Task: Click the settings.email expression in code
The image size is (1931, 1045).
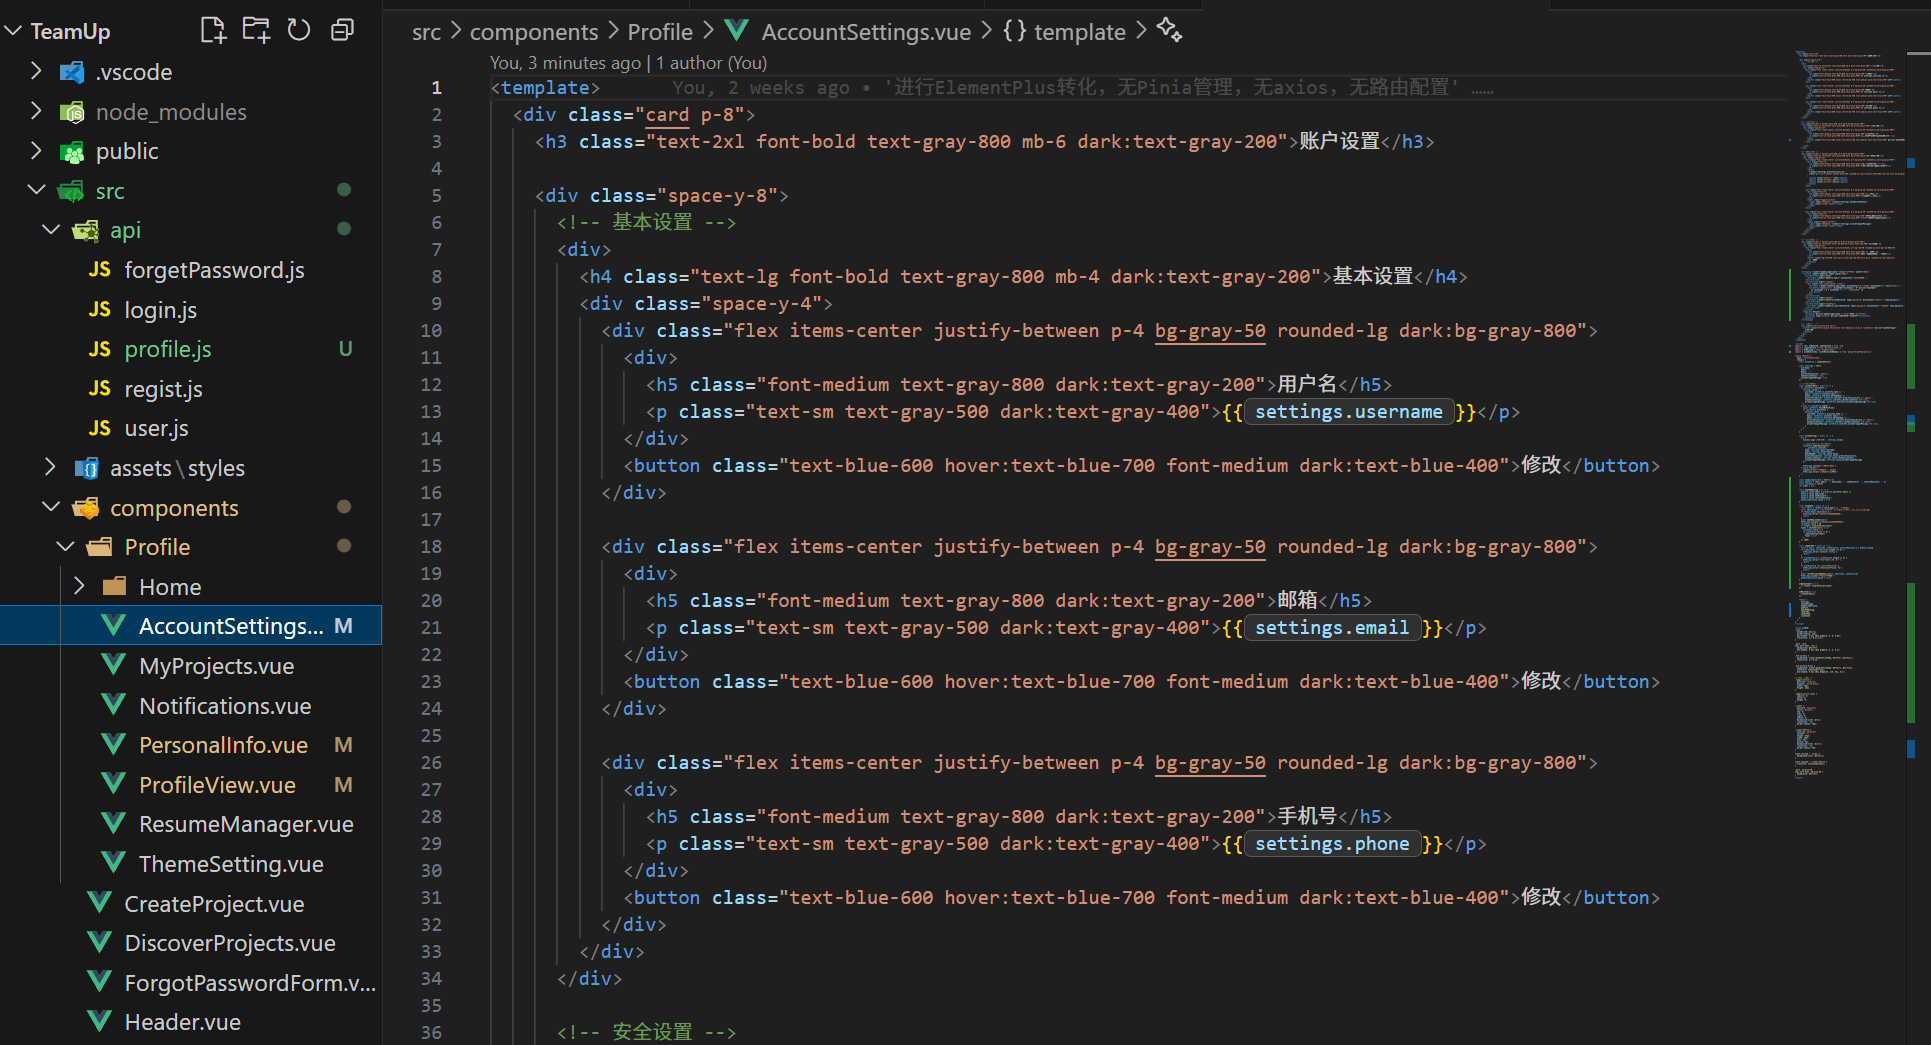Action: (x=1331, y=628)
